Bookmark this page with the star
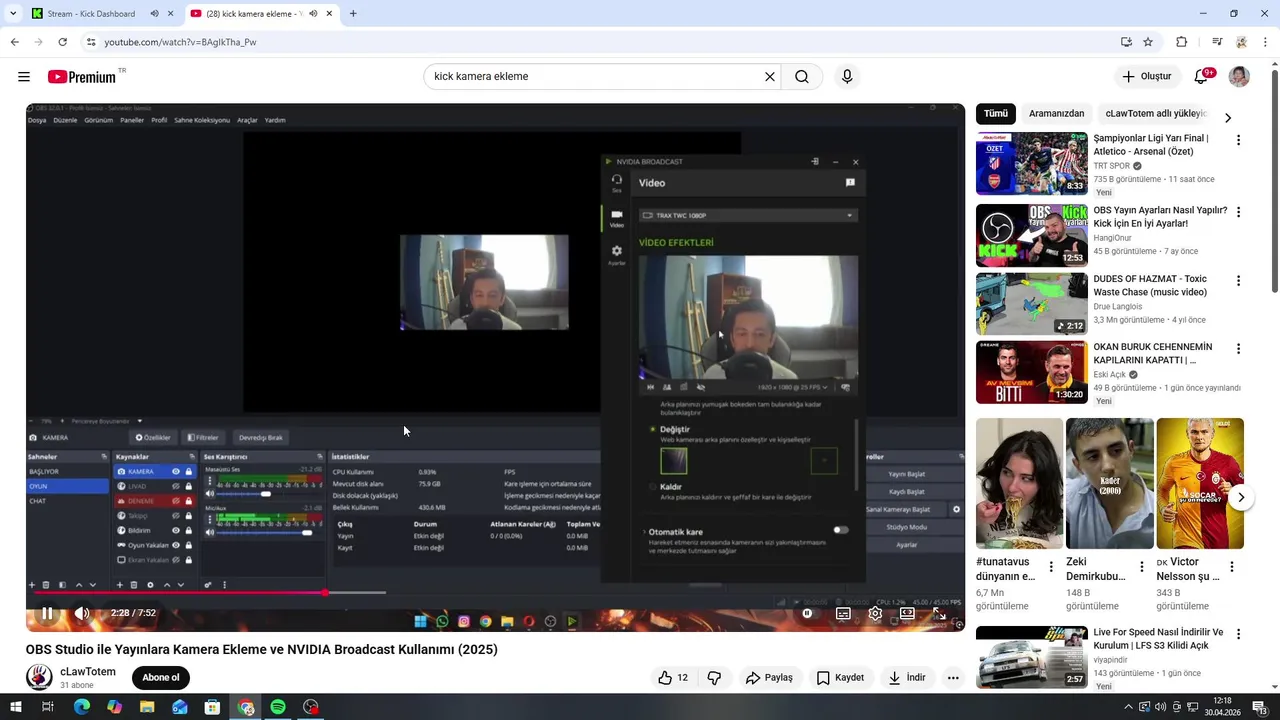 [1148, 42]
